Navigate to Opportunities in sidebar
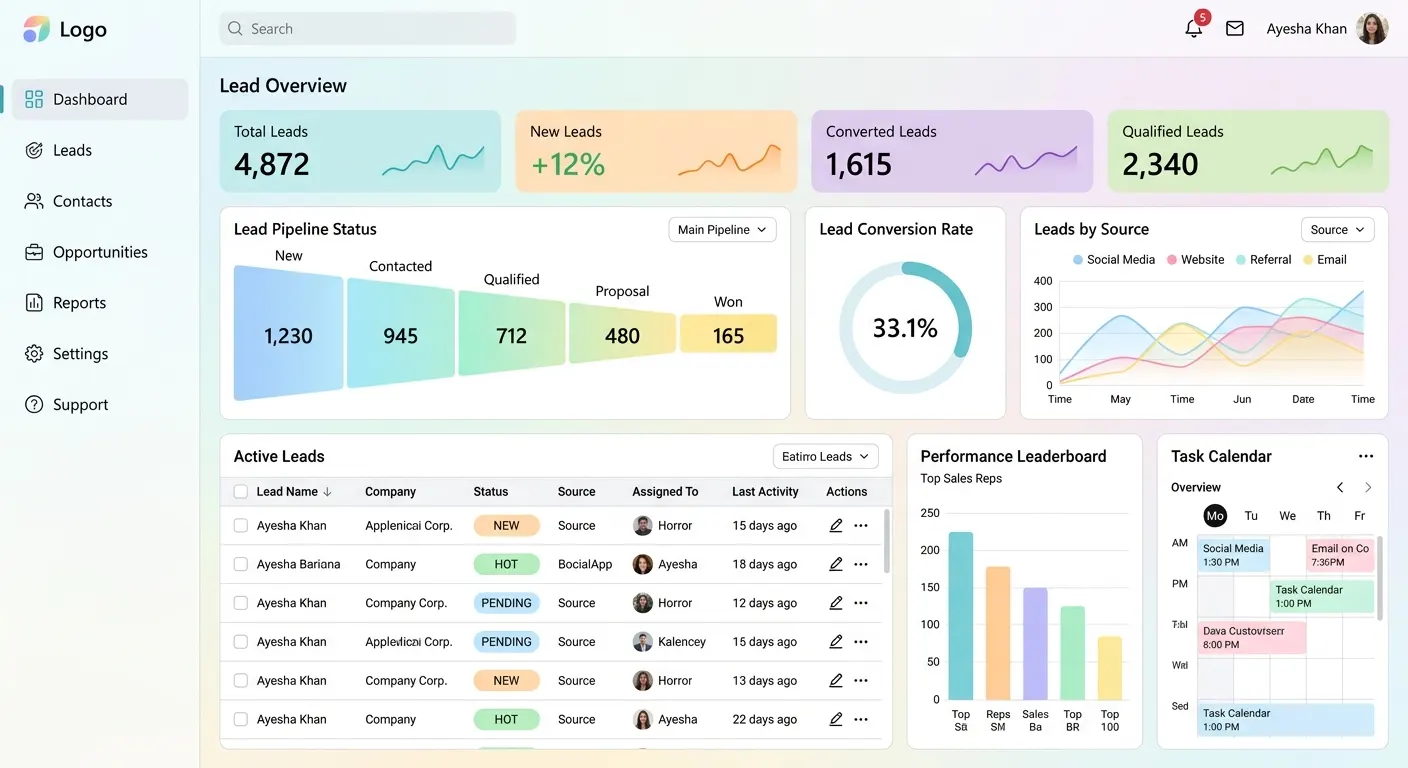Viewport: 1408px width, 768px height. (99, 252)
